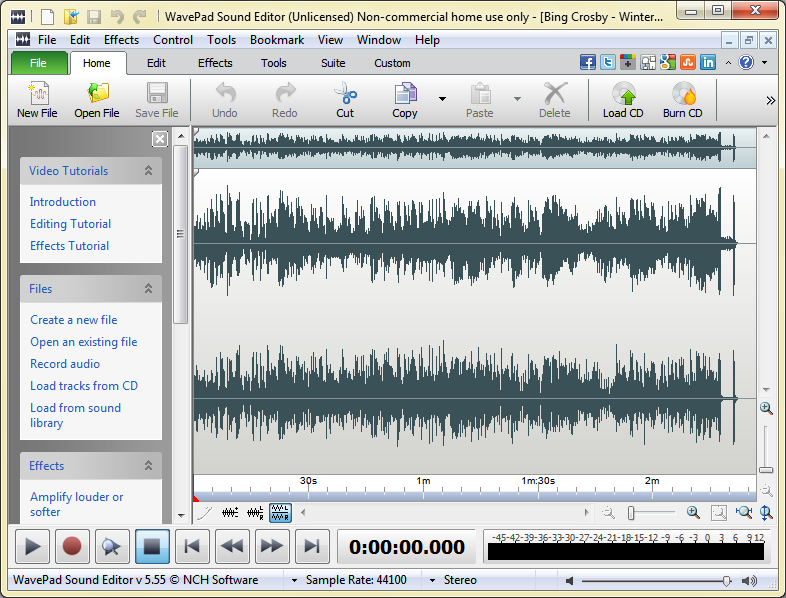The height and width of the screenshot is (598, 786).
Task: Click the Open File toolbar icon
Action: click(x=97, y=95)
